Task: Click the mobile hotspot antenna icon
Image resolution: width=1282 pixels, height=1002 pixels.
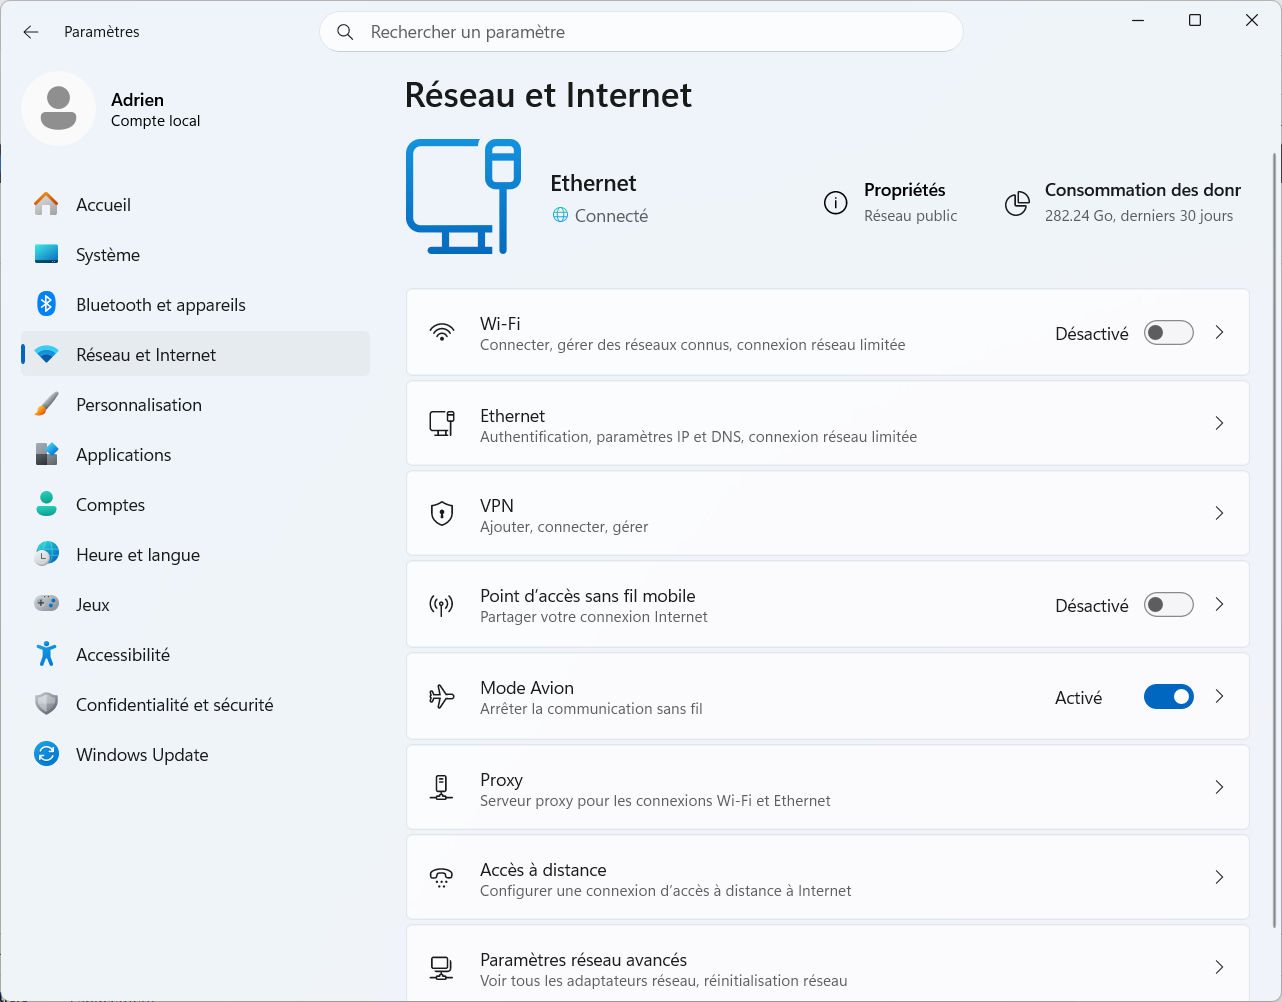Action: click(442, 605)
